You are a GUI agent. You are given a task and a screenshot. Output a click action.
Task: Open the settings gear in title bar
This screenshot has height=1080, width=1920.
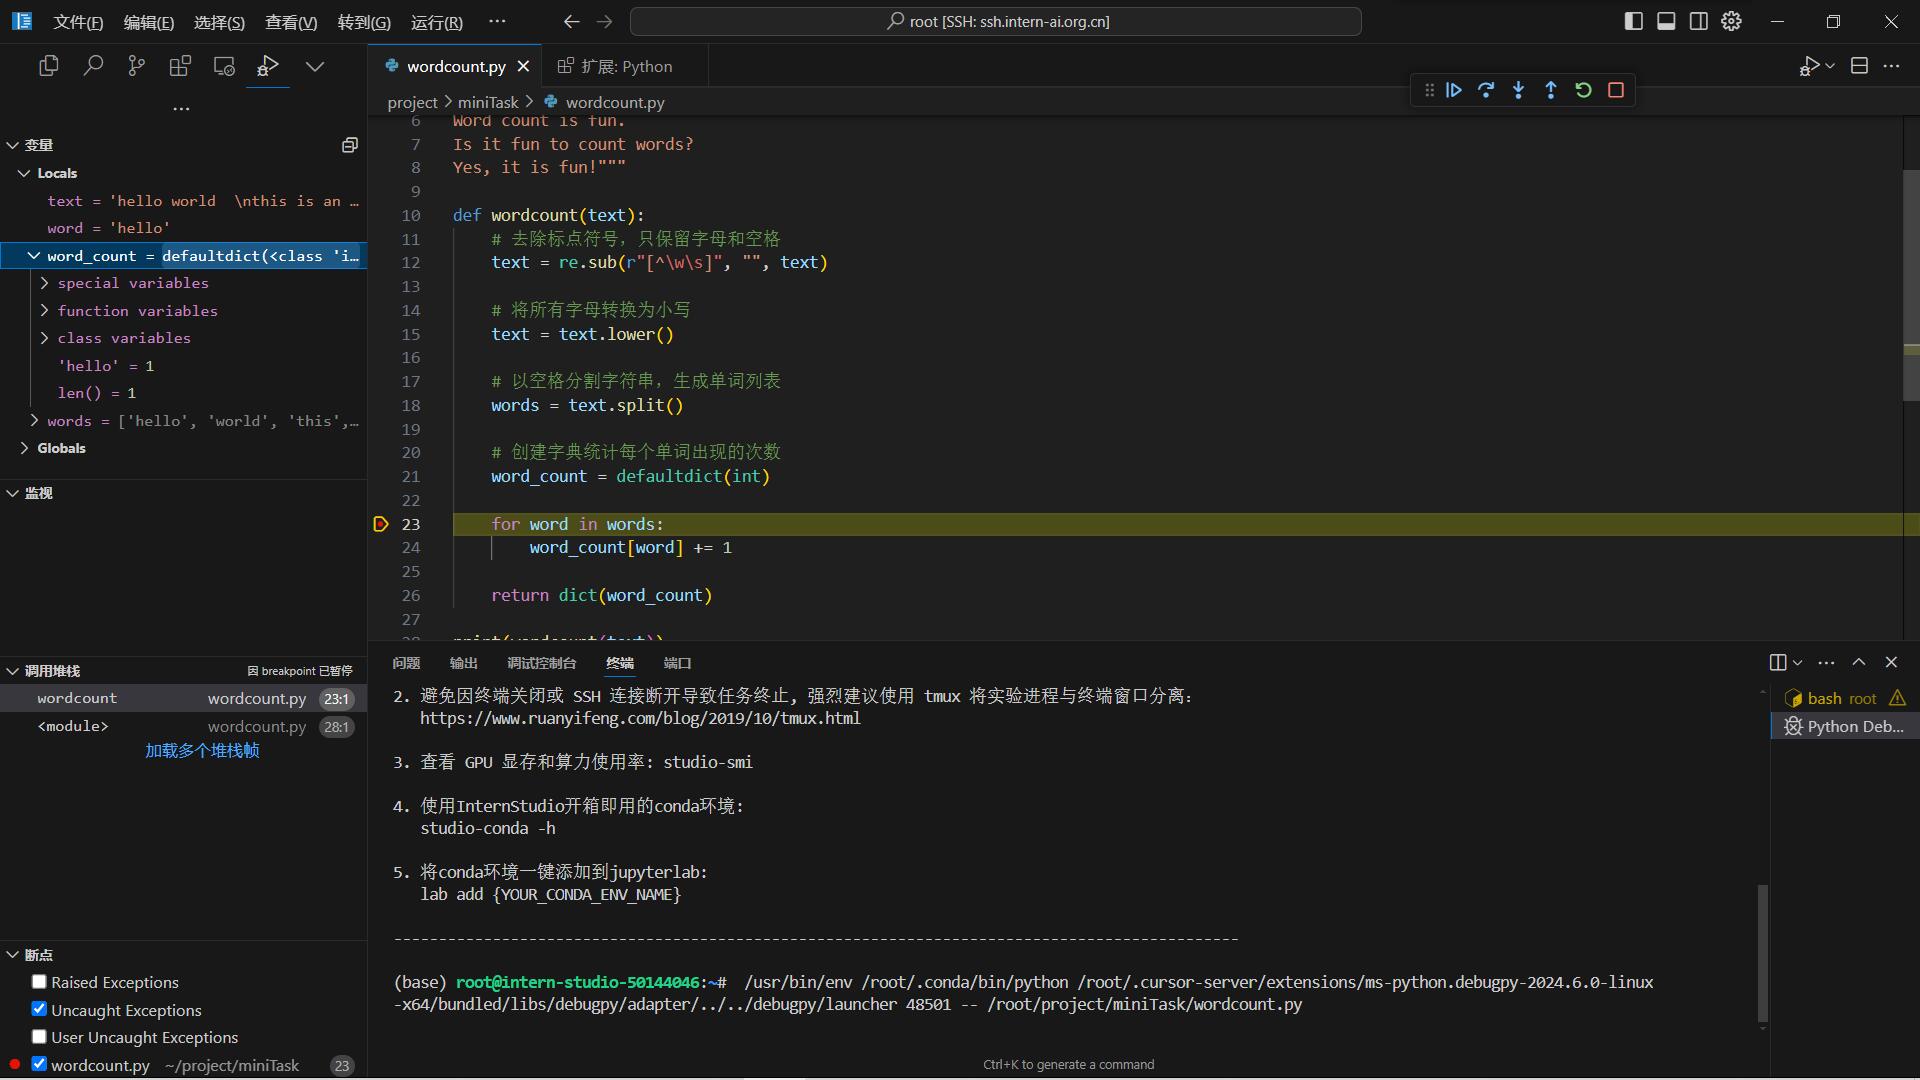click(1732, 21)
